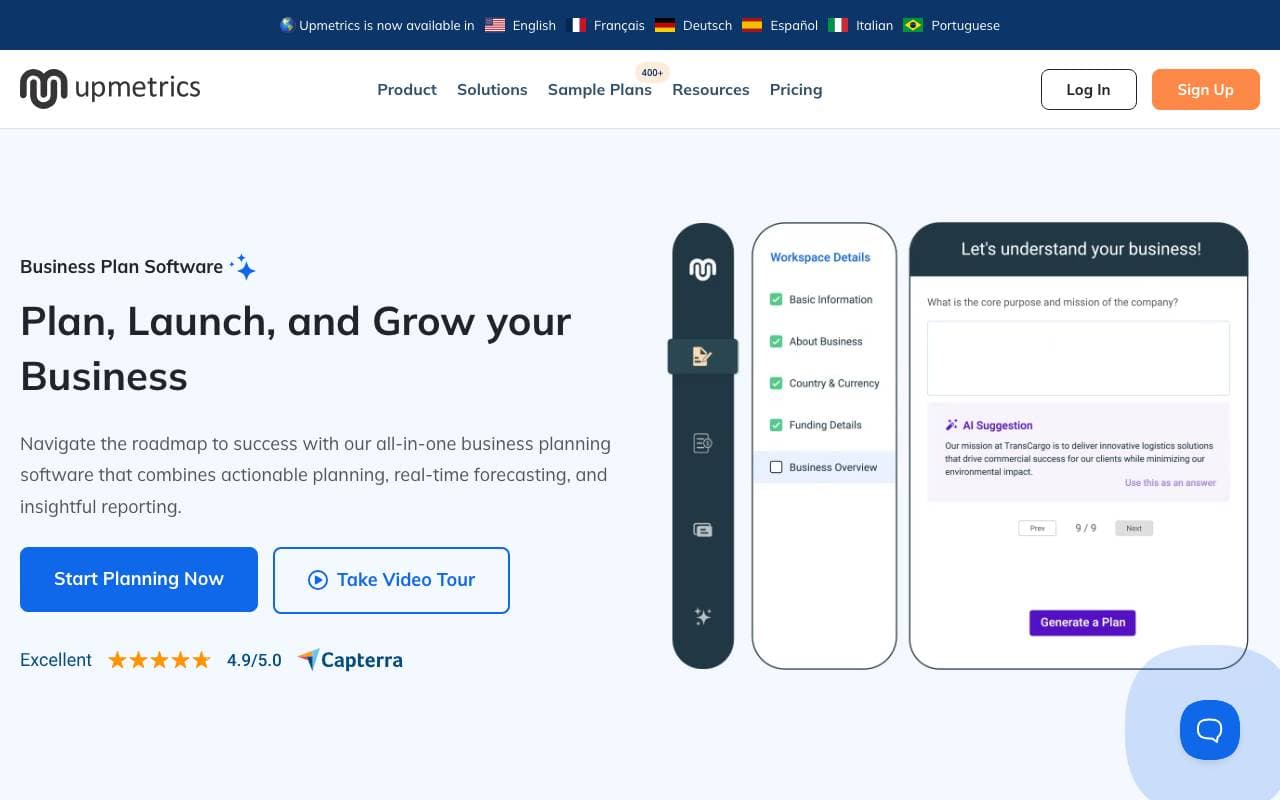Viewport: 1280px width, 800px height.
Task: Select the Italian flag icon
Action: 838,25
